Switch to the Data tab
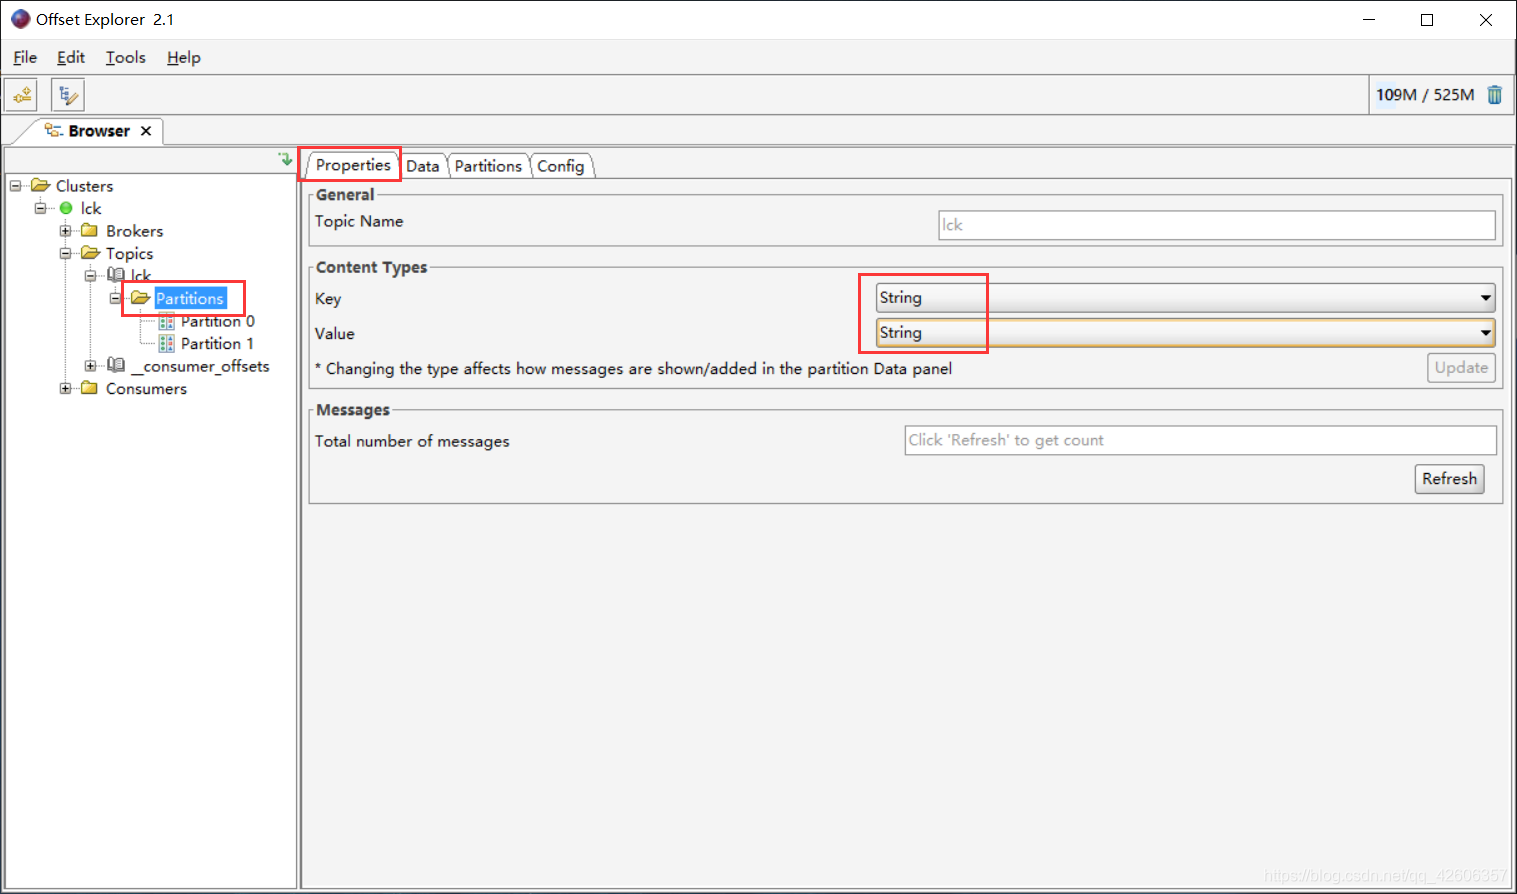Image resolution: width=1517 pixels, height=894 pixels. coord(422,166)
